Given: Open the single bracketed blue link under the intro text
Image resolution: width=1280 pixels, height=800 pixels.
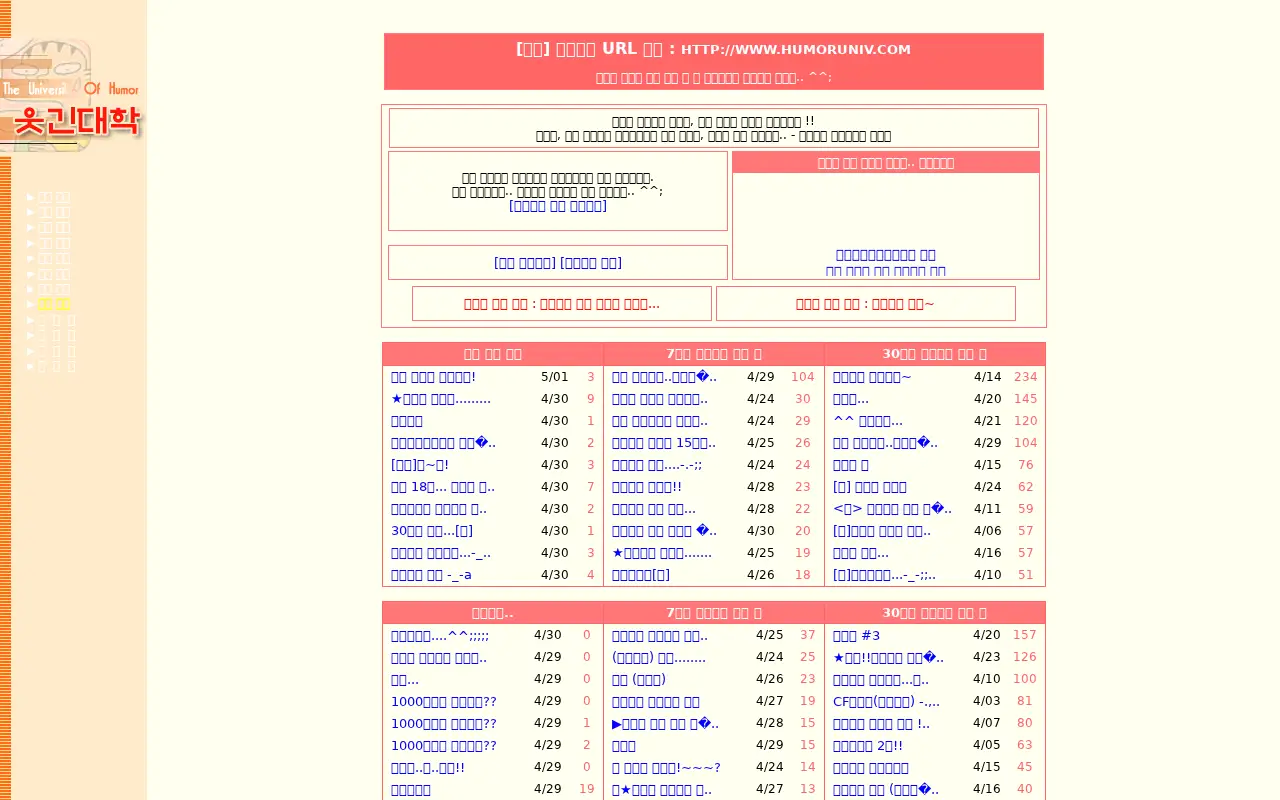Looking at the screenshot, I should pyautogui.click(x=558, y=206).
